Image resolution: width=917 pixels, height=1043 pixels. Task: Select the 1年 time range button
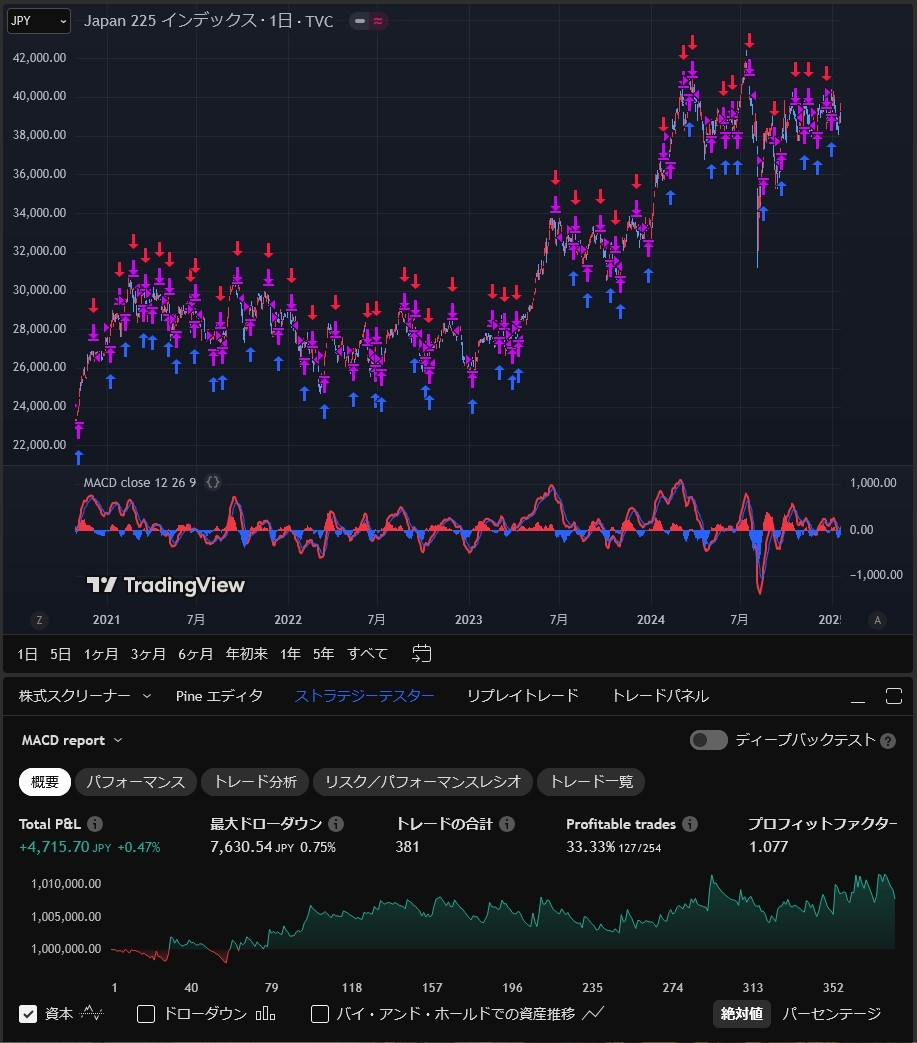point(289,653)
